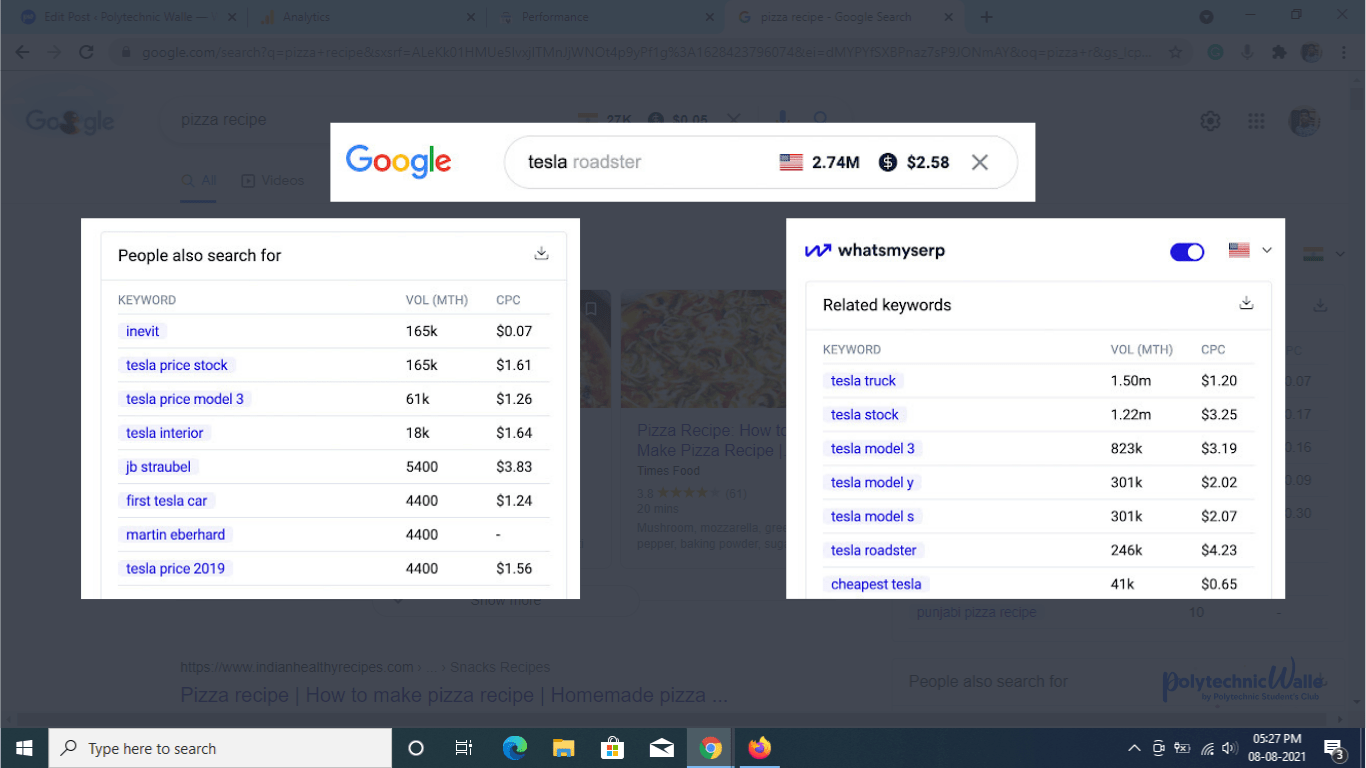This screenshot has width=1366, height=768.
Task: Launch Firefox from the taskbar
Action: tap(760, 748)
